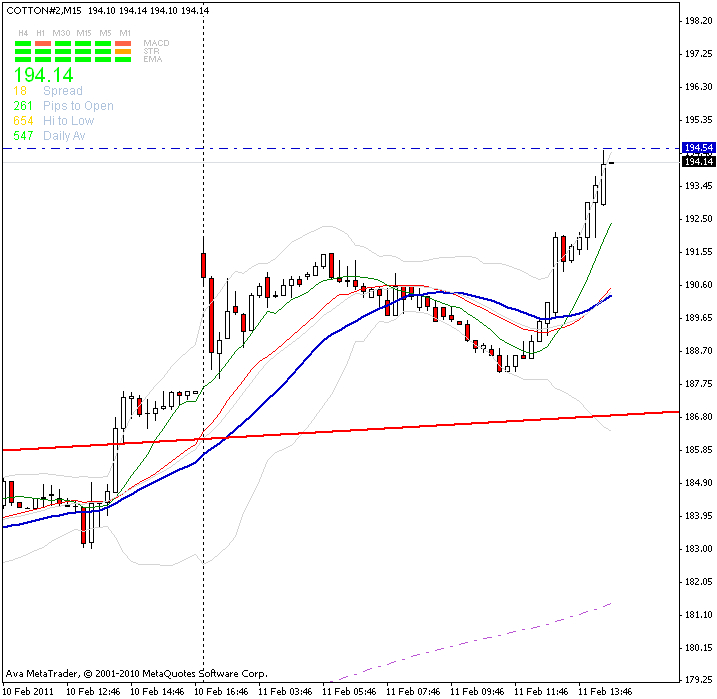
Task: Select the H4 timeframe column label
Action: pos(22,33)
